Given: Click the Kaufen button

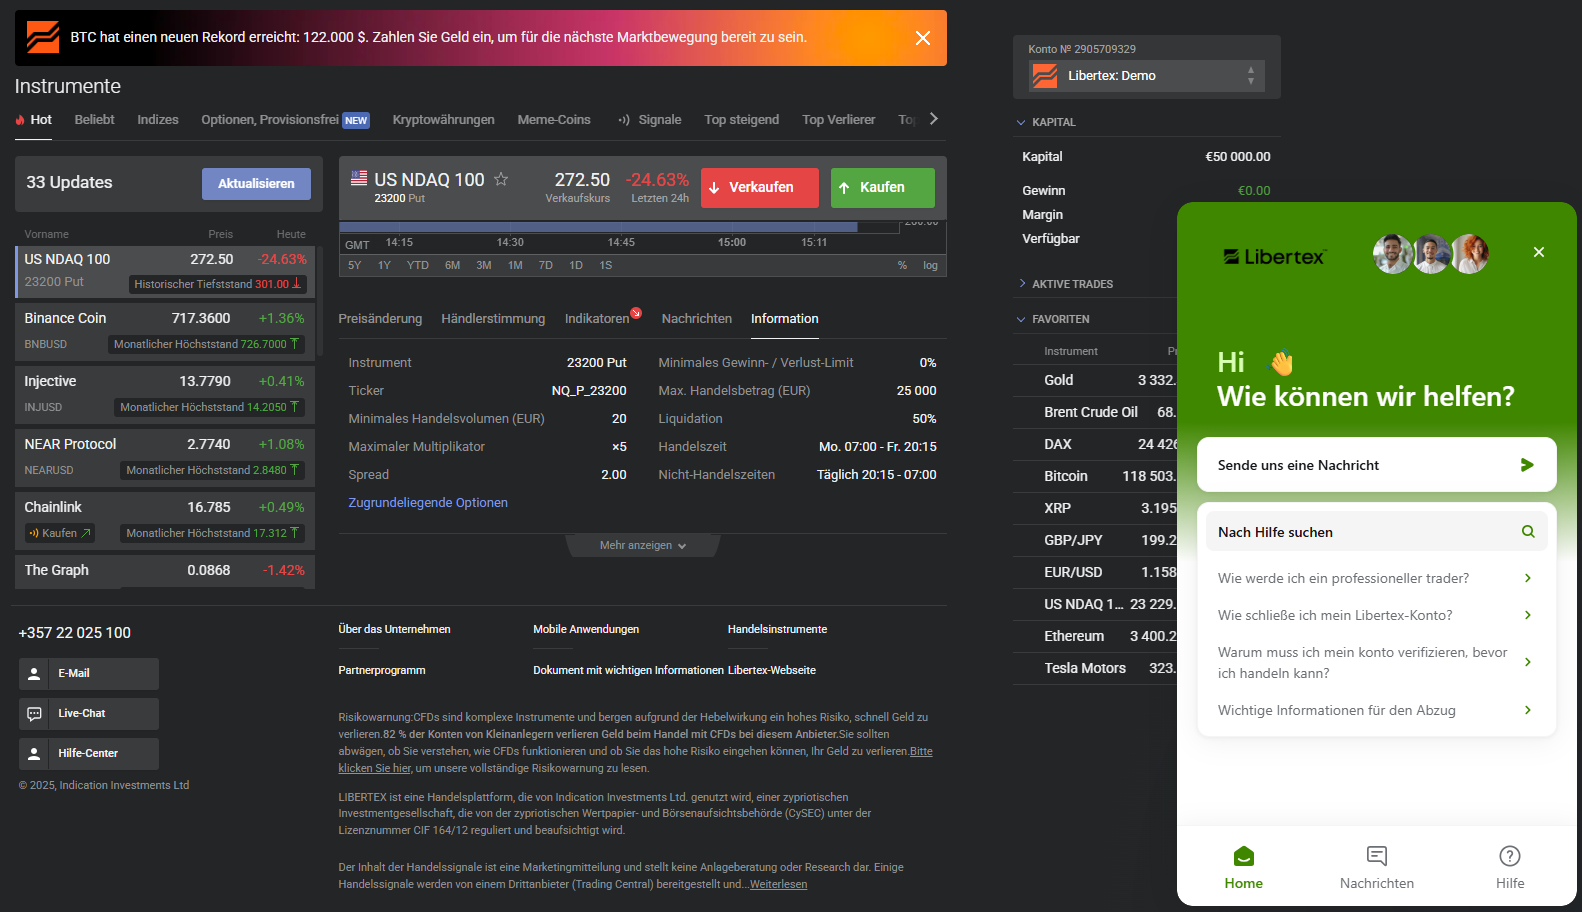Looking at the screenshot, I should click(883, 188).
